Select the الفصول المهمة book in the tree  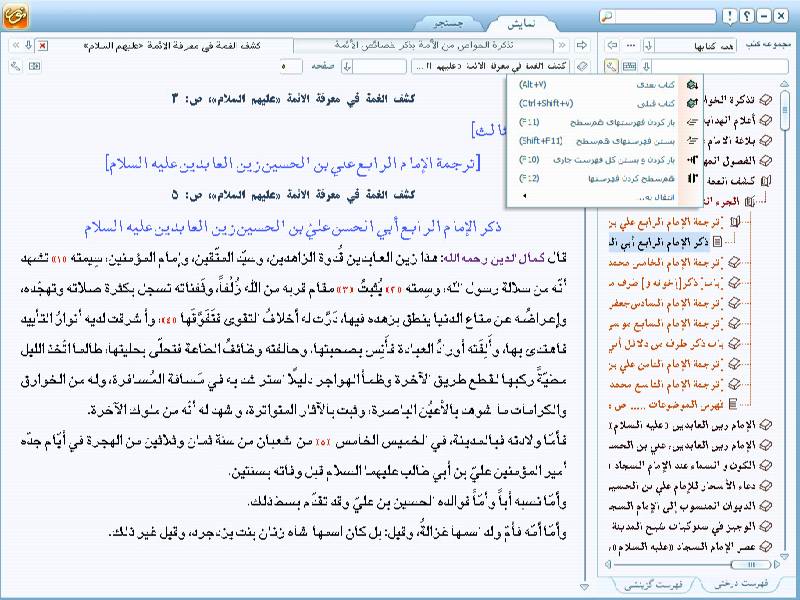739,161
